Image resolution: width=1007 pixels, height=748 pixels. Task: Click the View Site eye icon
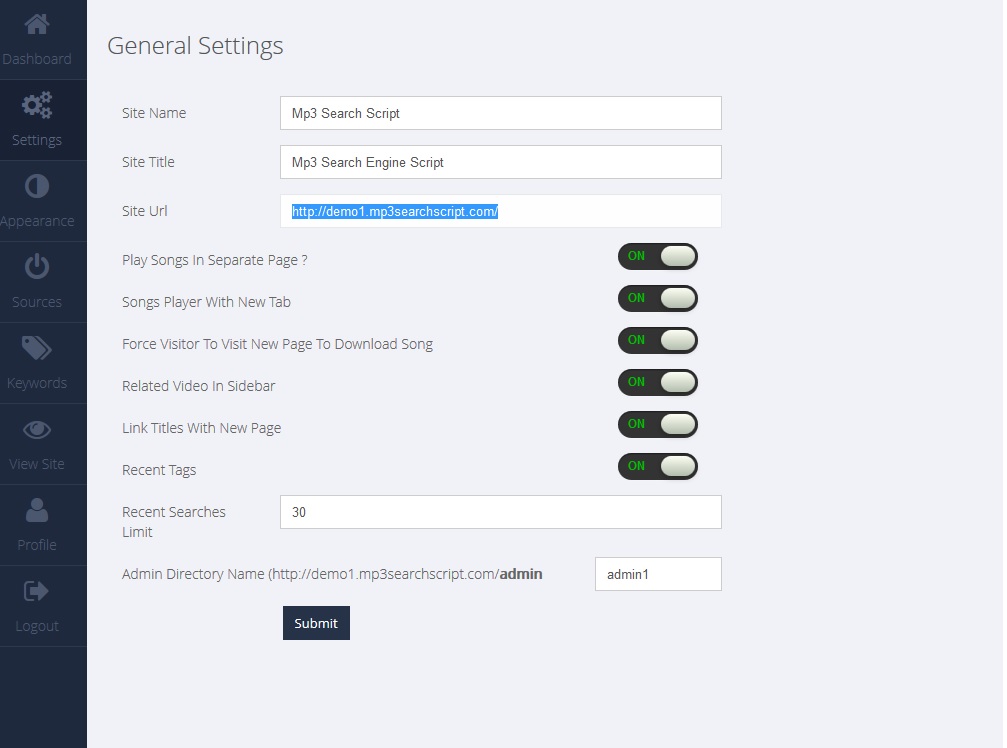pos(37,429)
